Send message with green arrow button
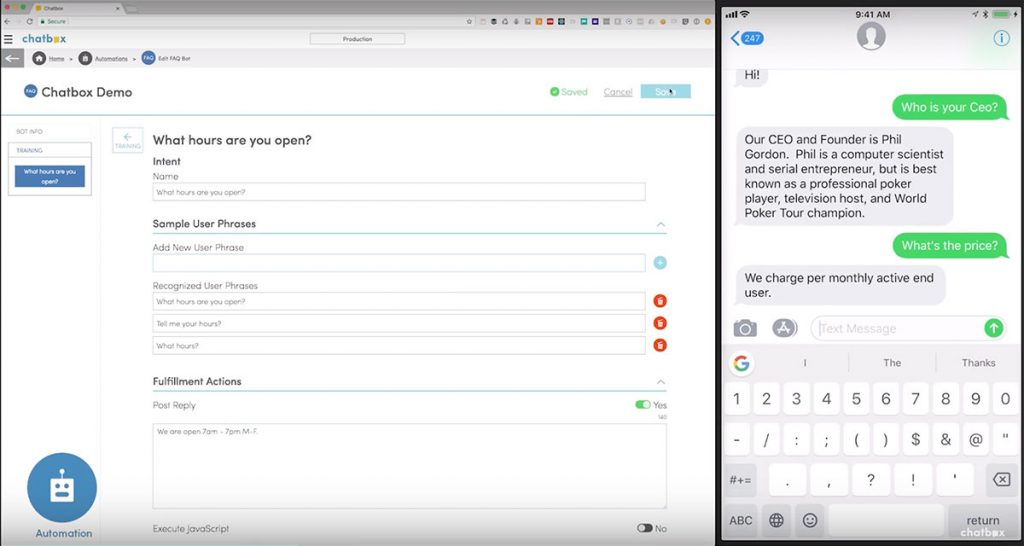 point(993,328)
